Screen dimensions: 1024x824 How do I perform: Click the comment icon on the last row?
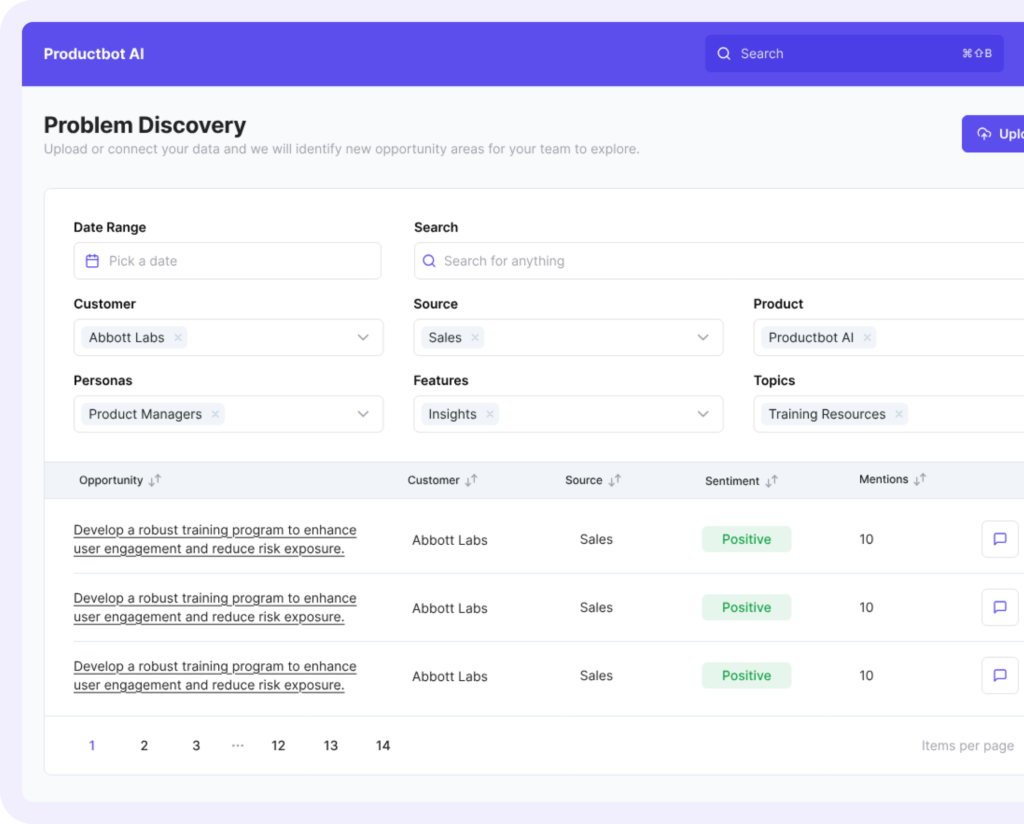coord(999,675)
